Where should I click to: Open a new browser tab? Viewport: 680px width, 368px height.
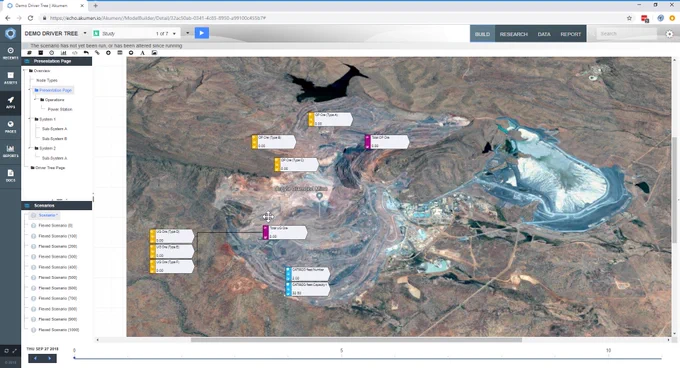click(95, 6)
